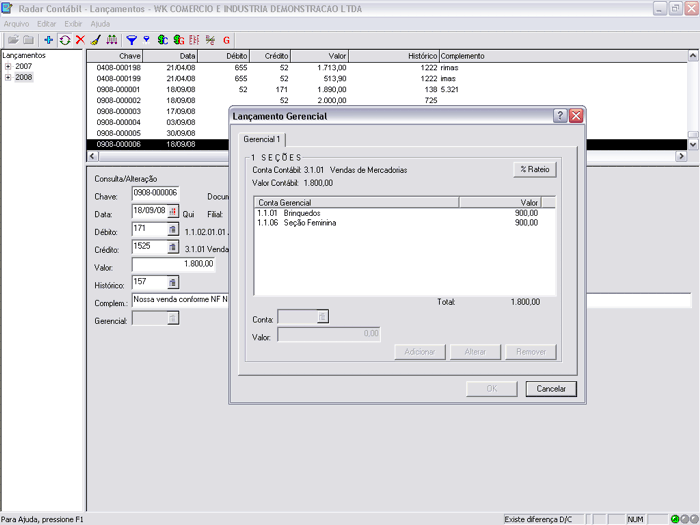Screen dimensions: 700x525
Task: Click the blue plus add-entry toolbar icon
Action: coord(49,40)
